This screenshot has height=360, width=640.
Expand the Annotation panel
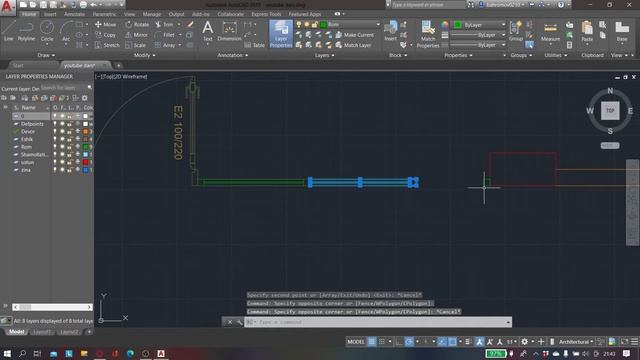point(233,55)
